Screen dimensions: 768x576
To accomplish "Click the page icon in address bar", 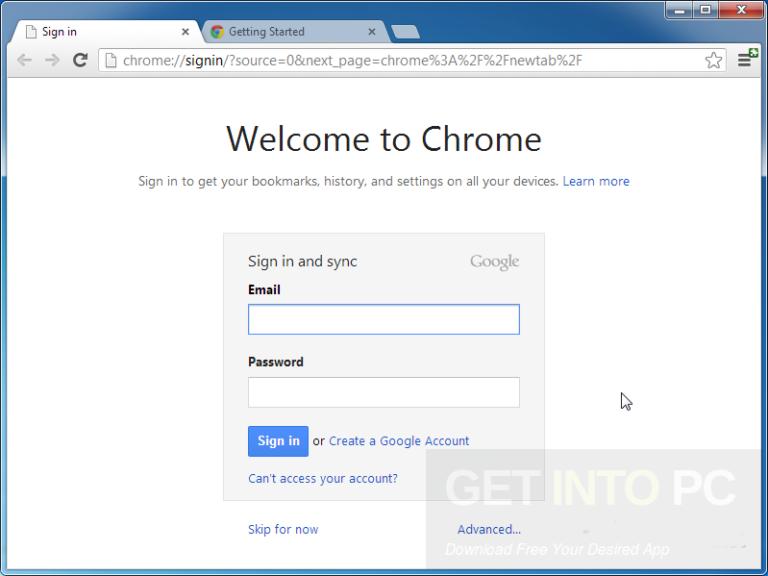I will point(111,60).
